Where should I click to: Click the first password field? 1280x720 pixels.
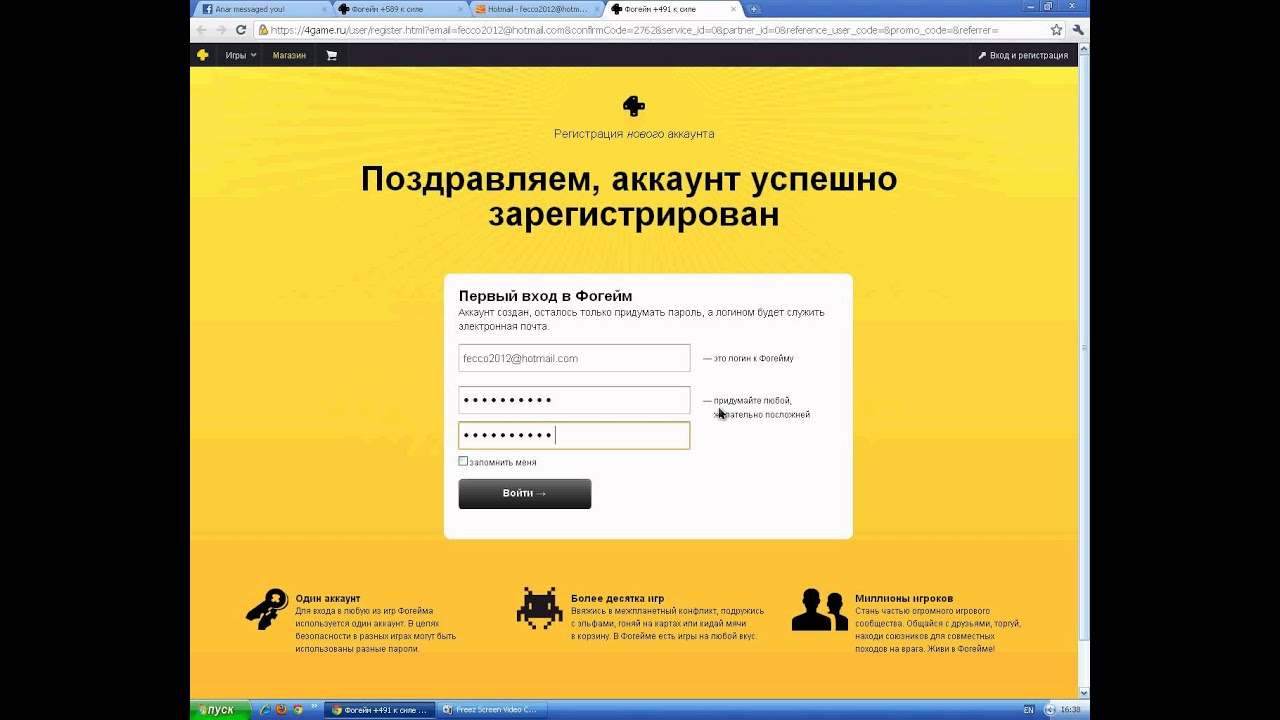574,400
